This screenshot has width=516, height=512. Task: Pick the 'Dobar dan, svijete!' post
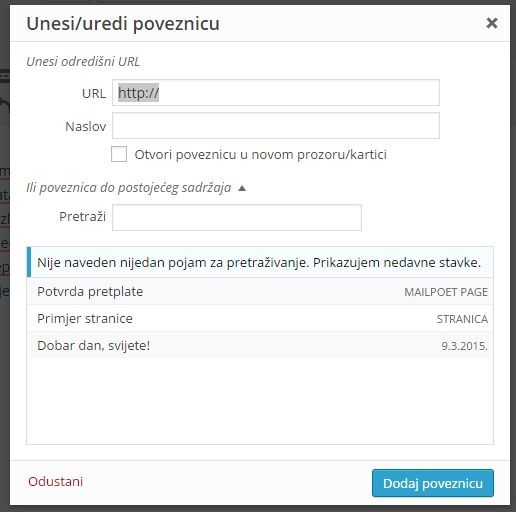point(260,345)
